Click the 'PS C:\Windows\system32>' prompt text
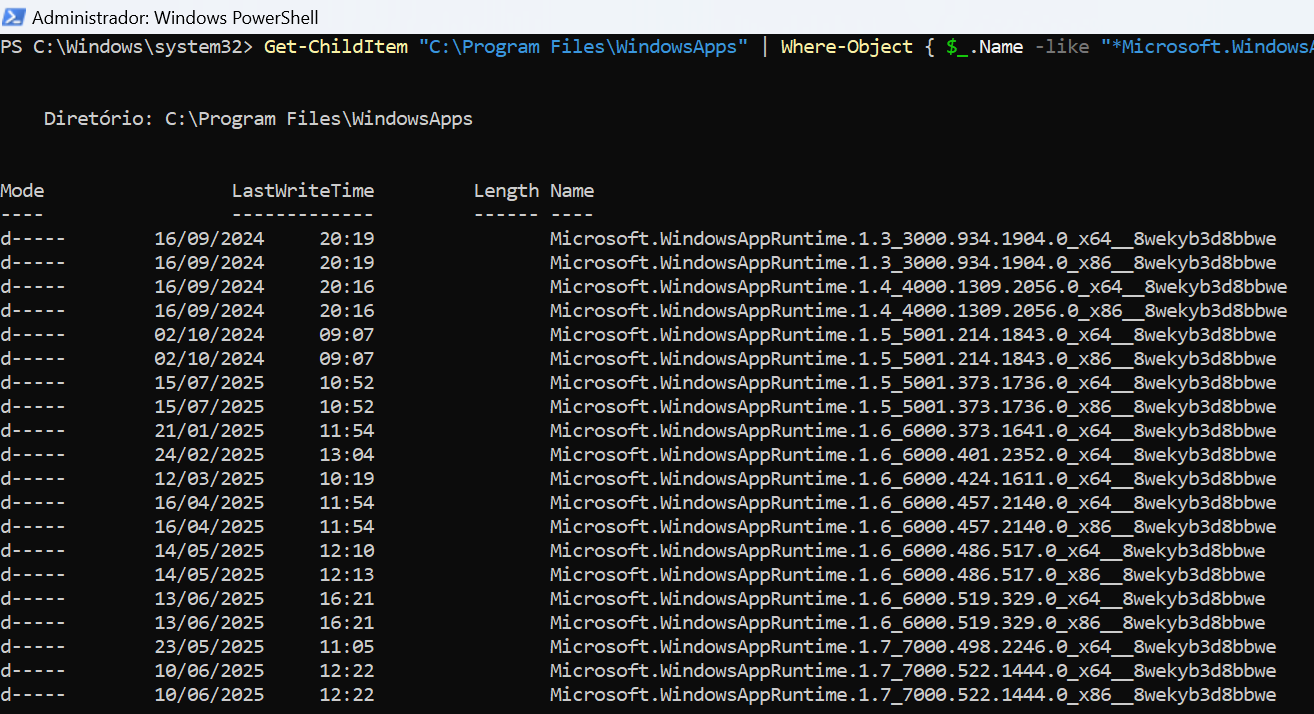 pyautogui.click(x=127, y=47)
